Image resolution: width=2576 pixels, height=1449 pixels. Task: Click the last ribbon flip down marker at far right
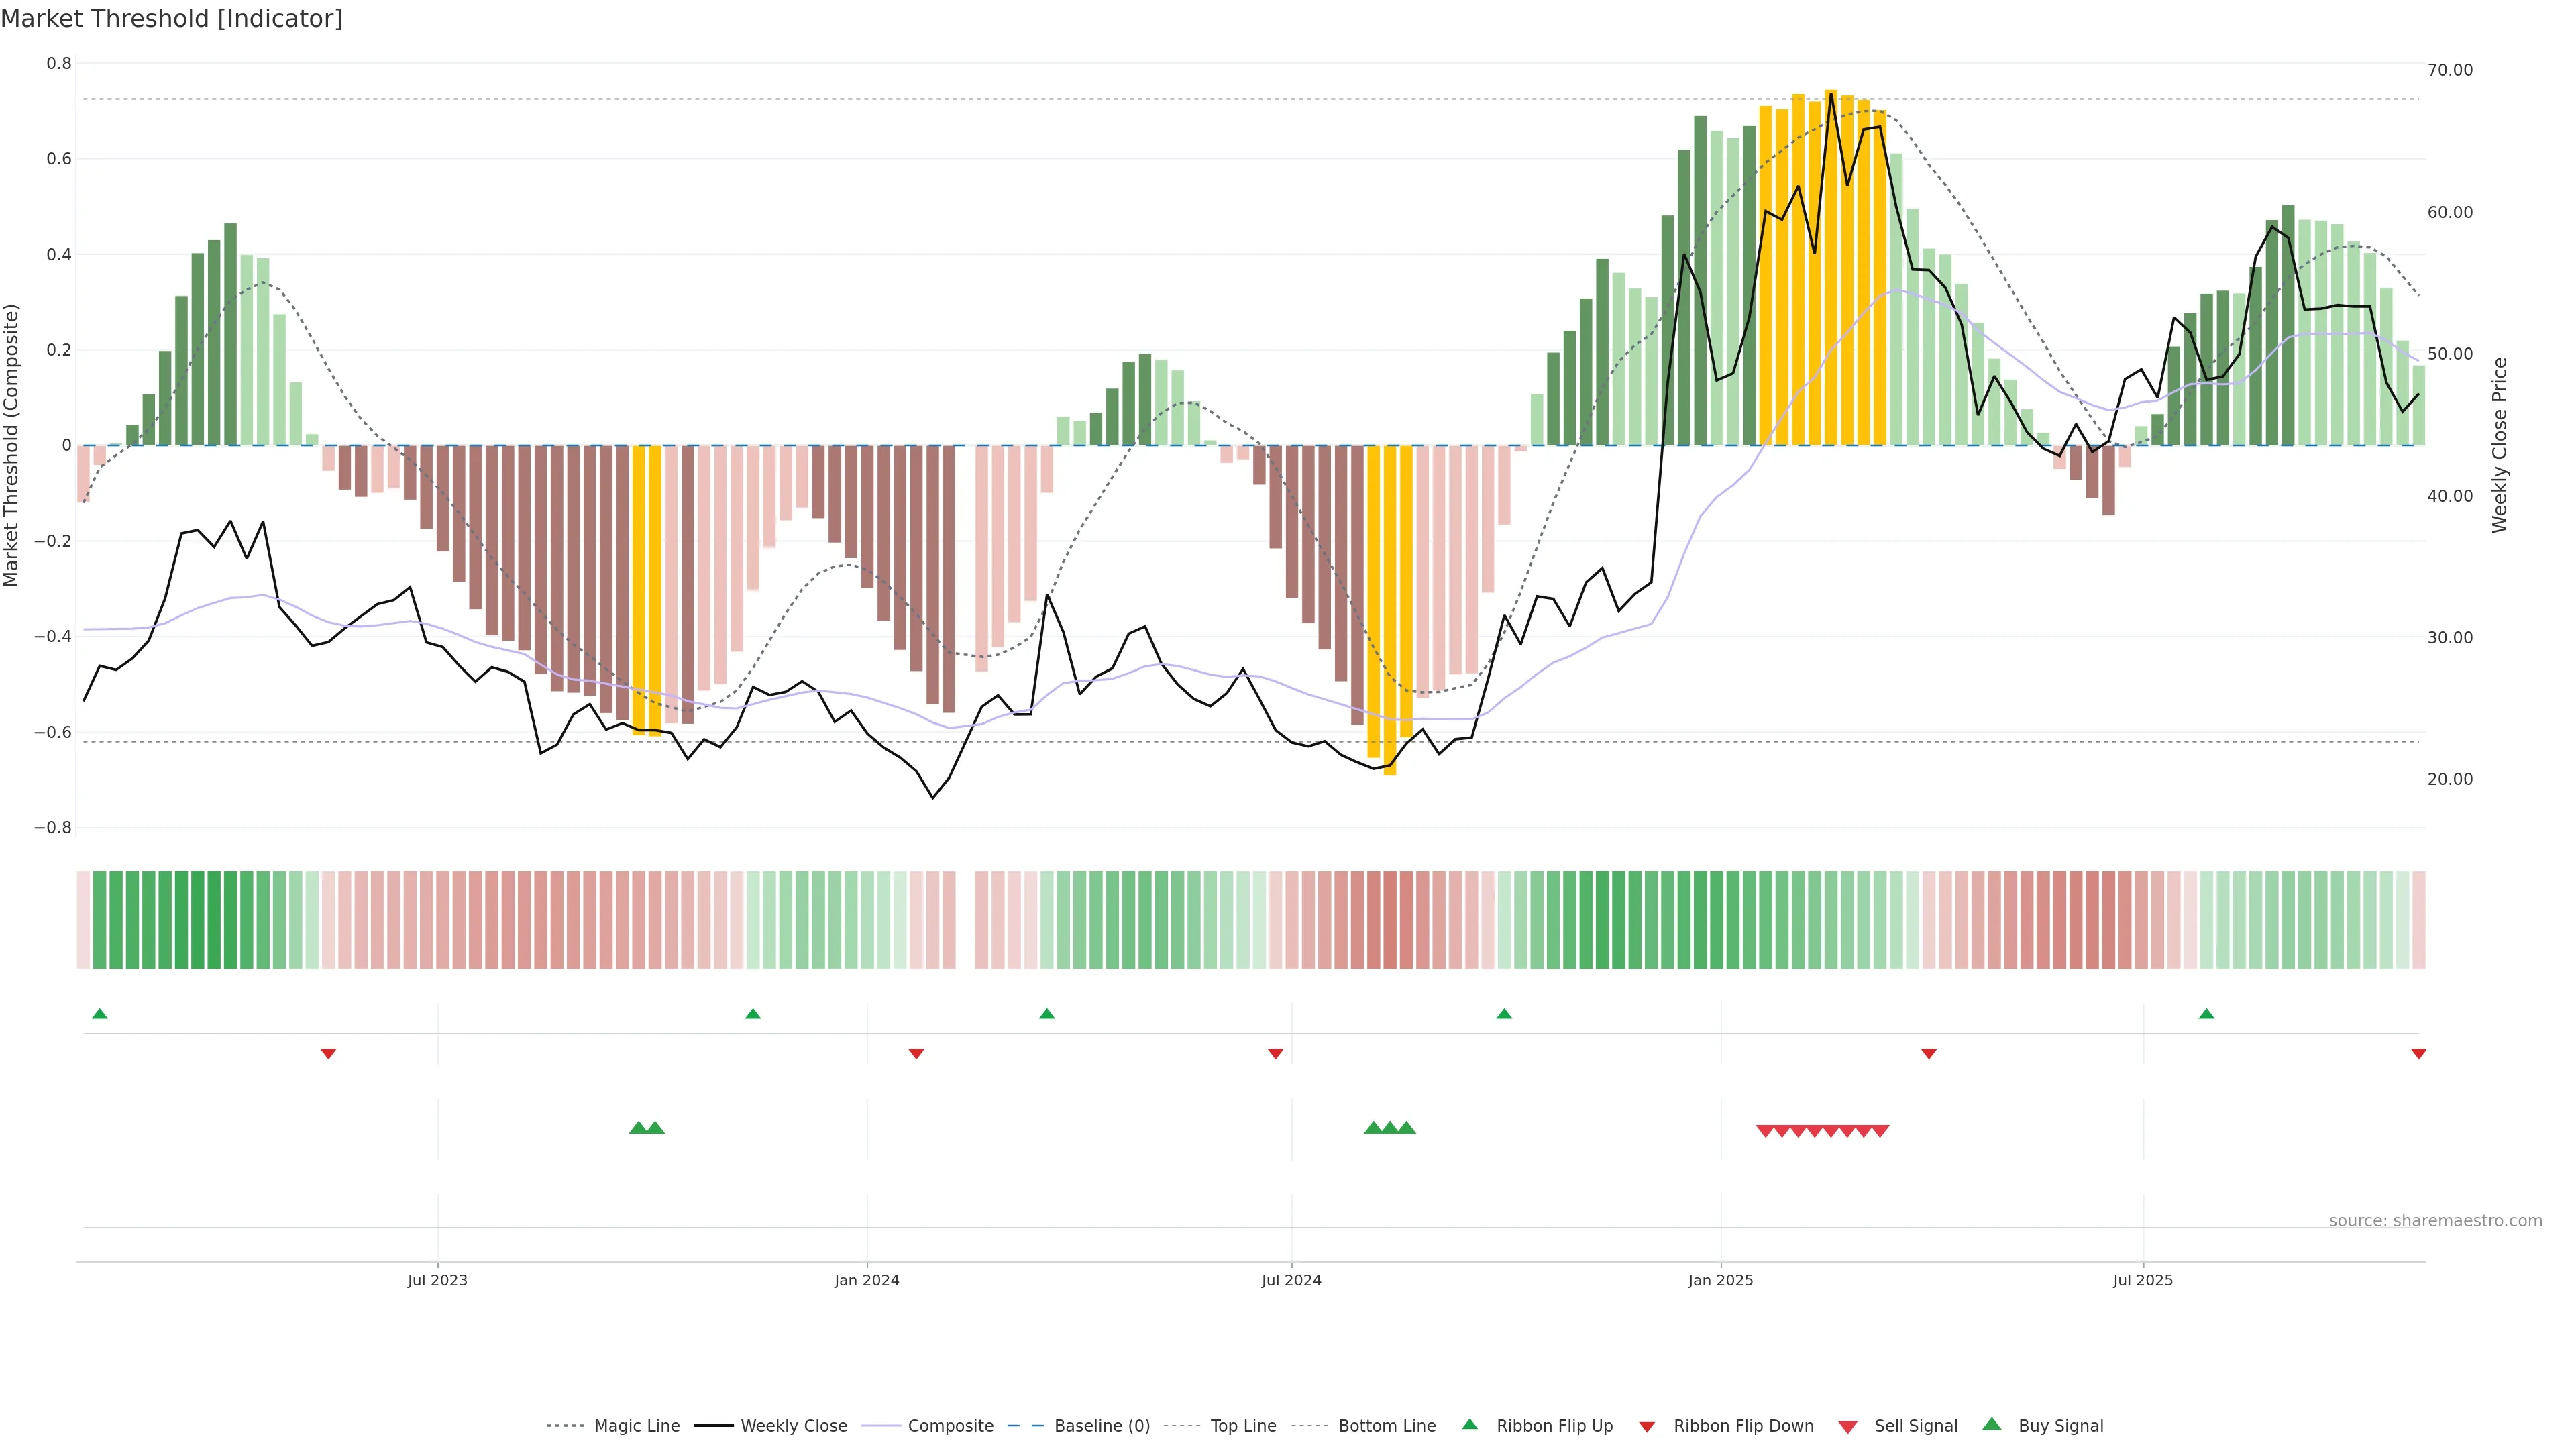pos(2418,1054)
